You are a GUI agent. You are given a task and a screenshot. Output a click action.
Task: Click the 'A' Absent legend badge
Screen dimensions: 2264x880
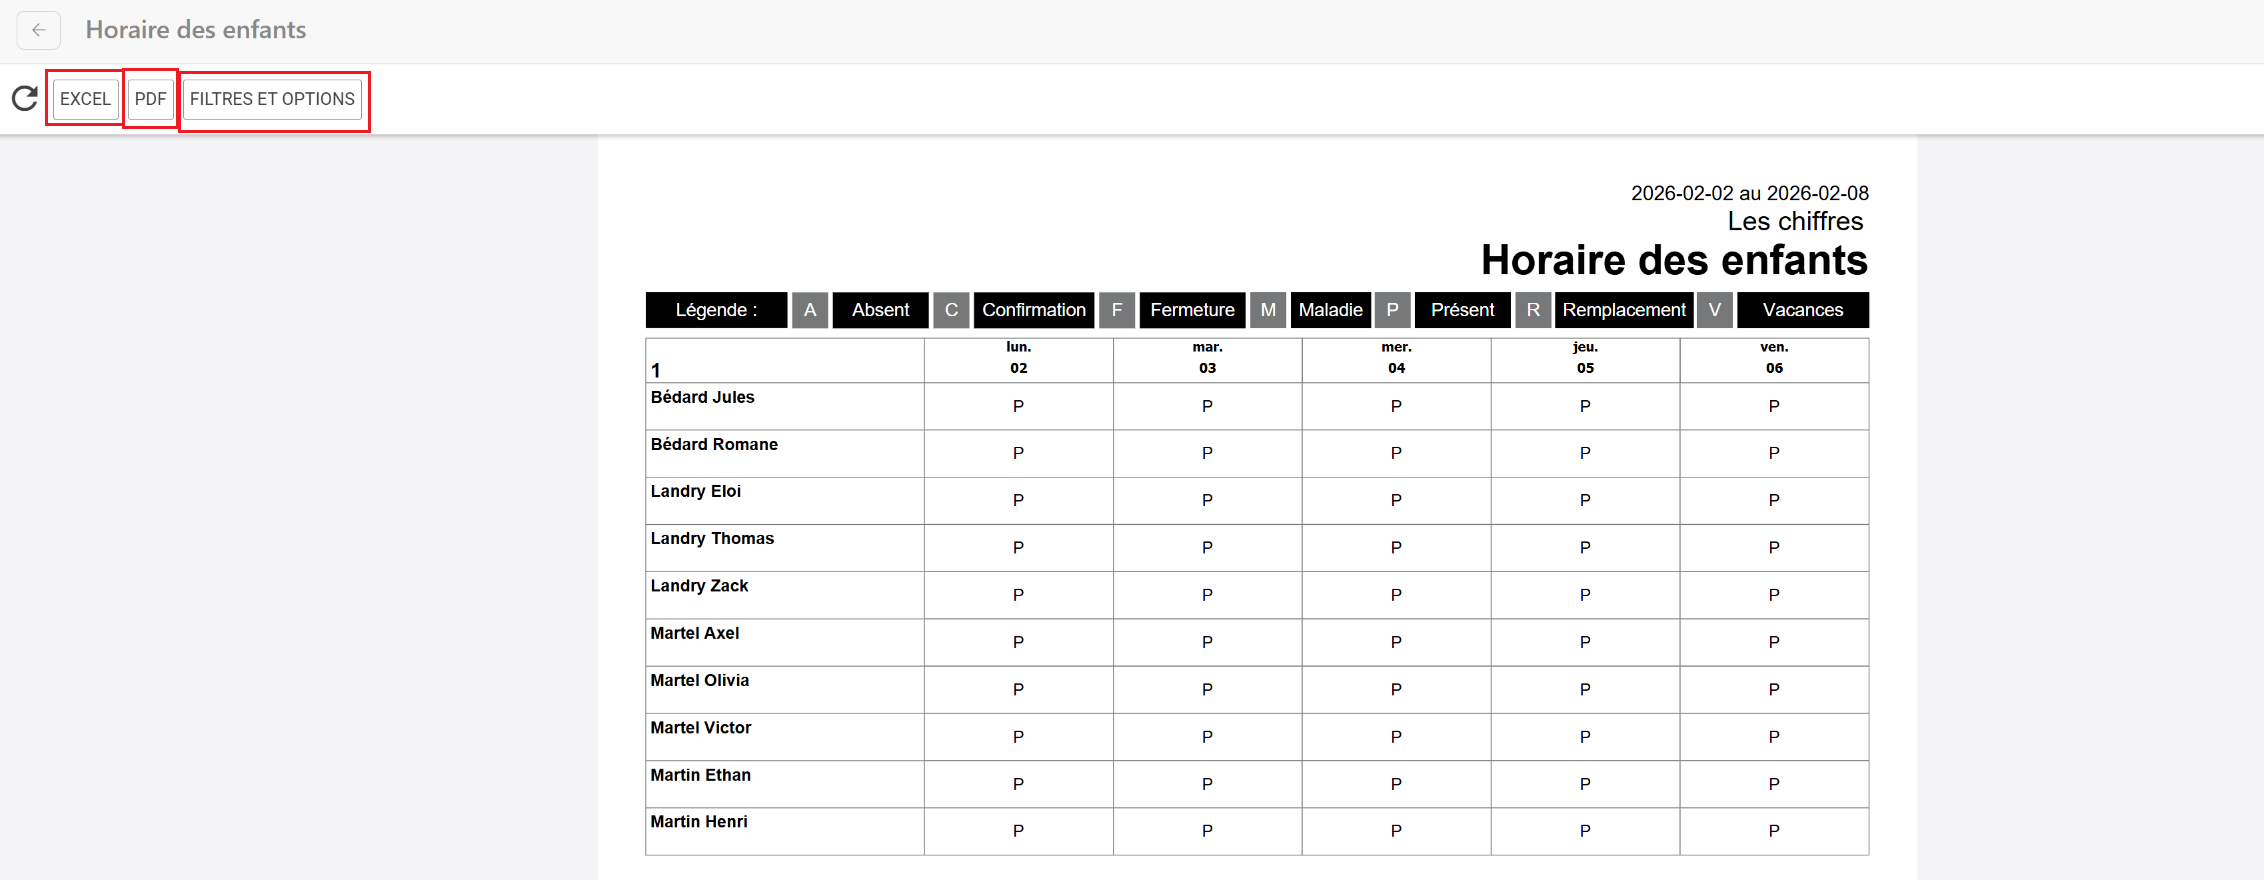pyautogui.click(x=810, y=310)
